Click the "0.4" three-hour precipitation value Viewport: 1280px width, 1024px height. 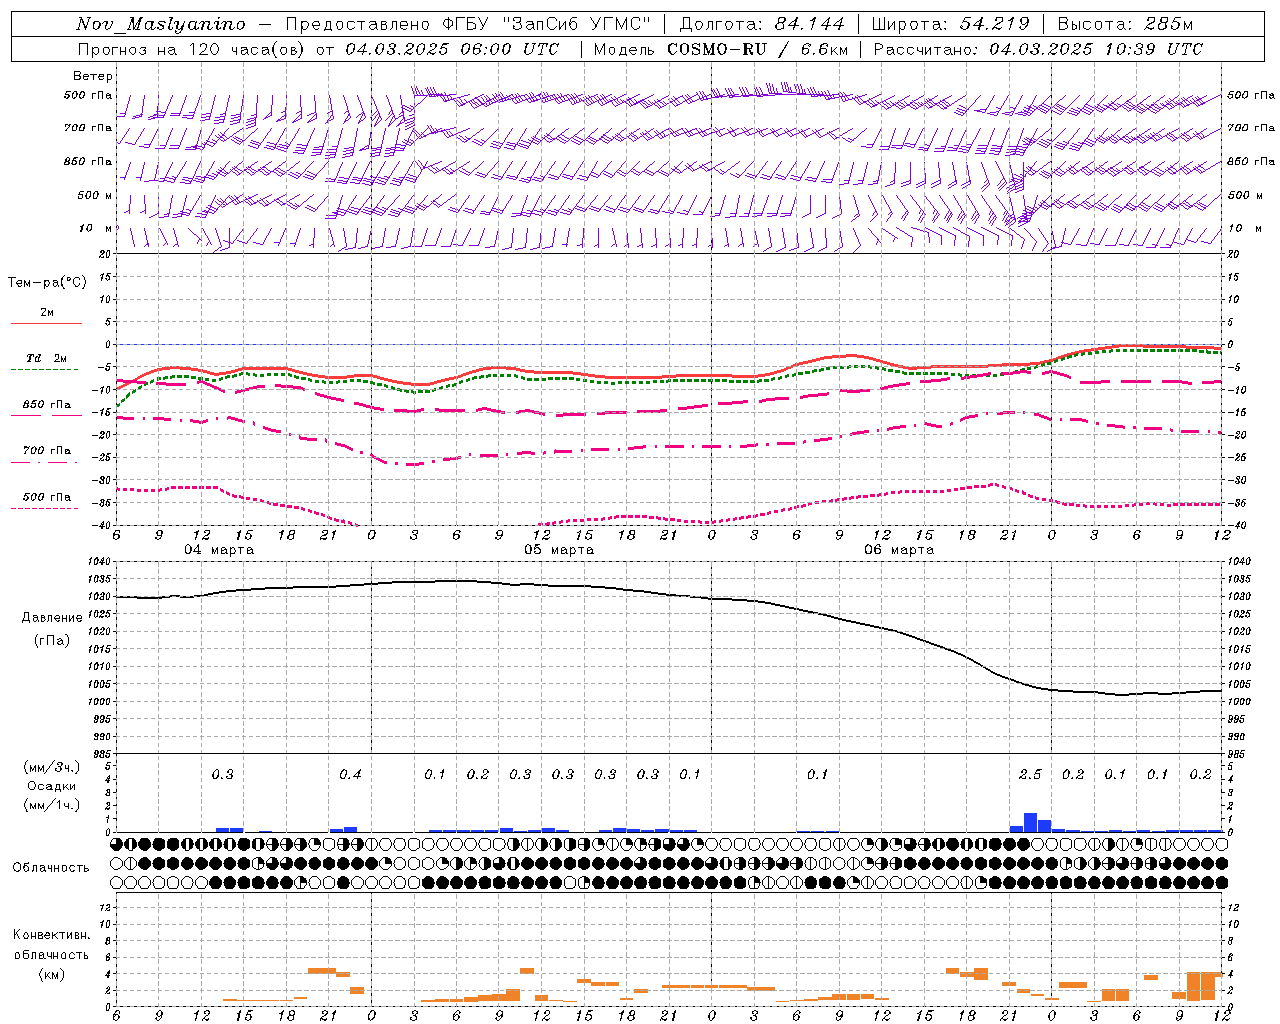pyautogui.click(x=350, y=775)
